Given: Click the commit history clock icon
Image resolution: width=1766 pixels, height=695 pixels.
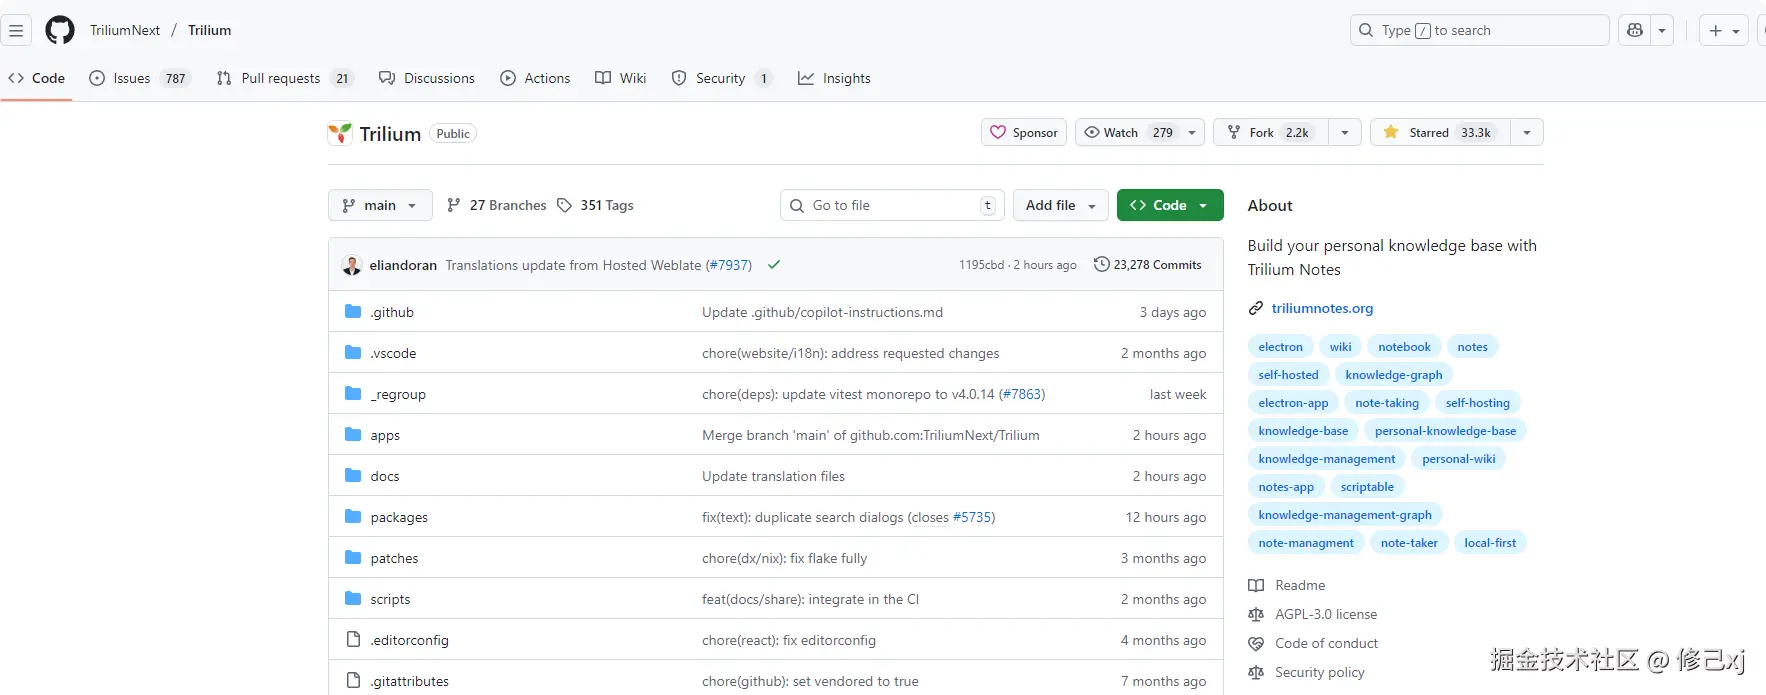Looking at the screenshot, I should 1101,265.
